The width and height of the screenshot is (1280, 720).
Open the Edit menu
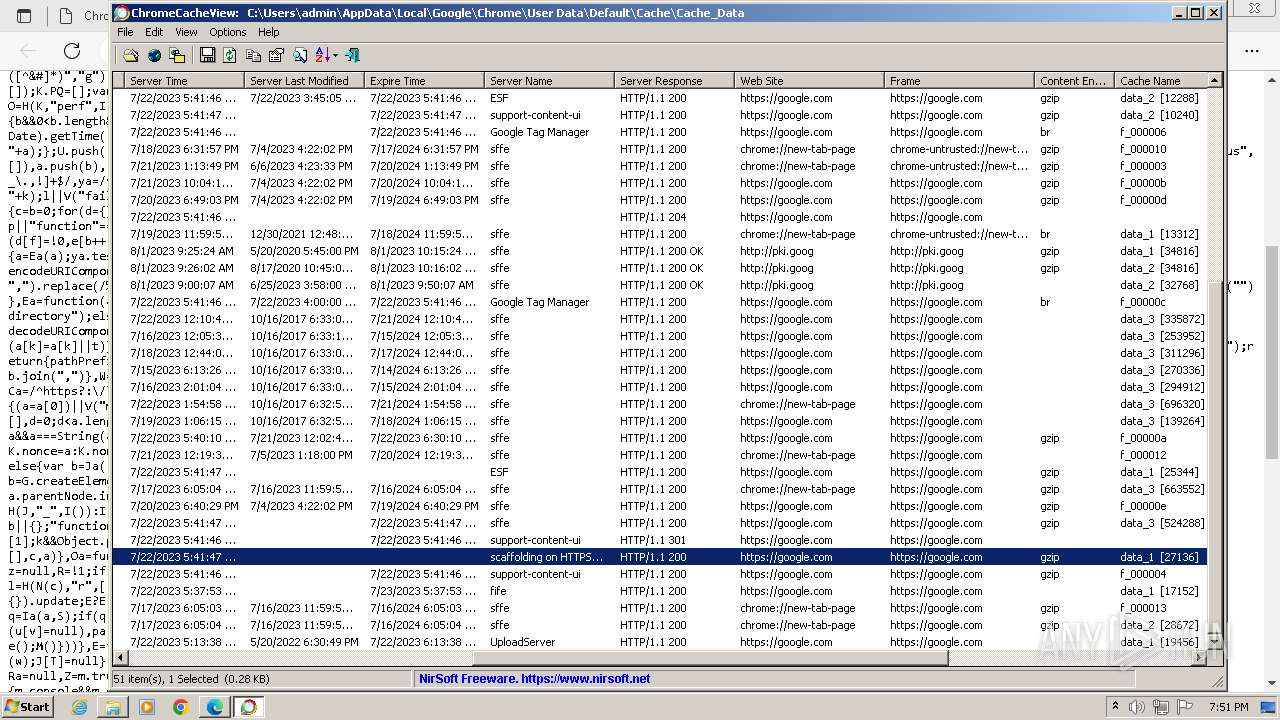coord(154,32)
